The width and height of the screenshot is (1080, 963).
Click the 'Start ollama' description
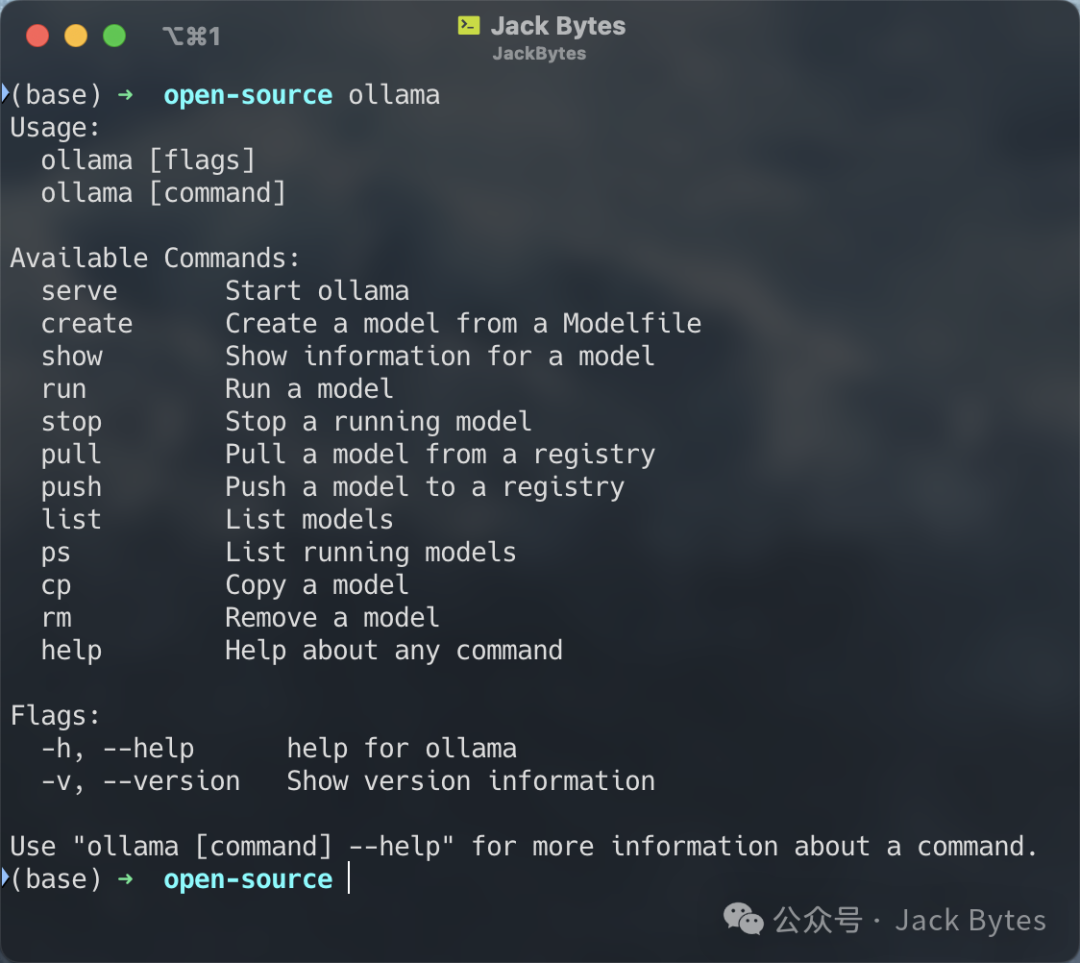pos(318,291)
